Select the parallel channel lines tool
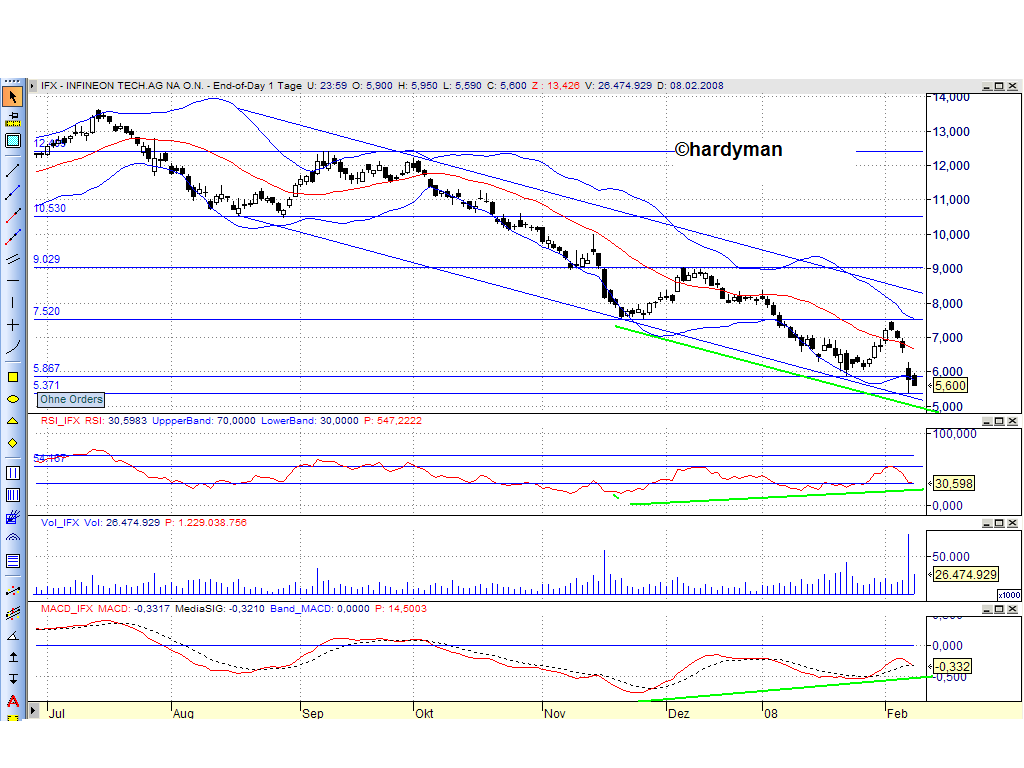 pyautogui.click(x=12, y=260)
